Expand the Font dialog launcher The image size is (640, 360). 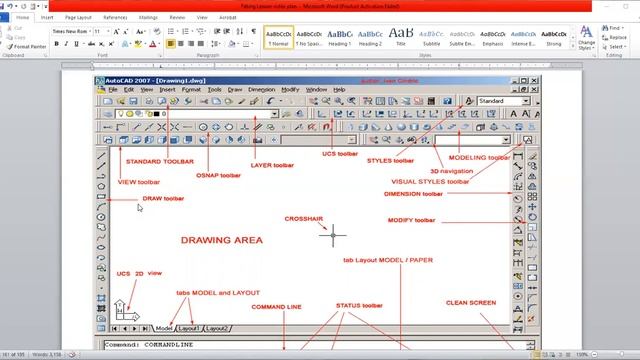coord(160,55)
